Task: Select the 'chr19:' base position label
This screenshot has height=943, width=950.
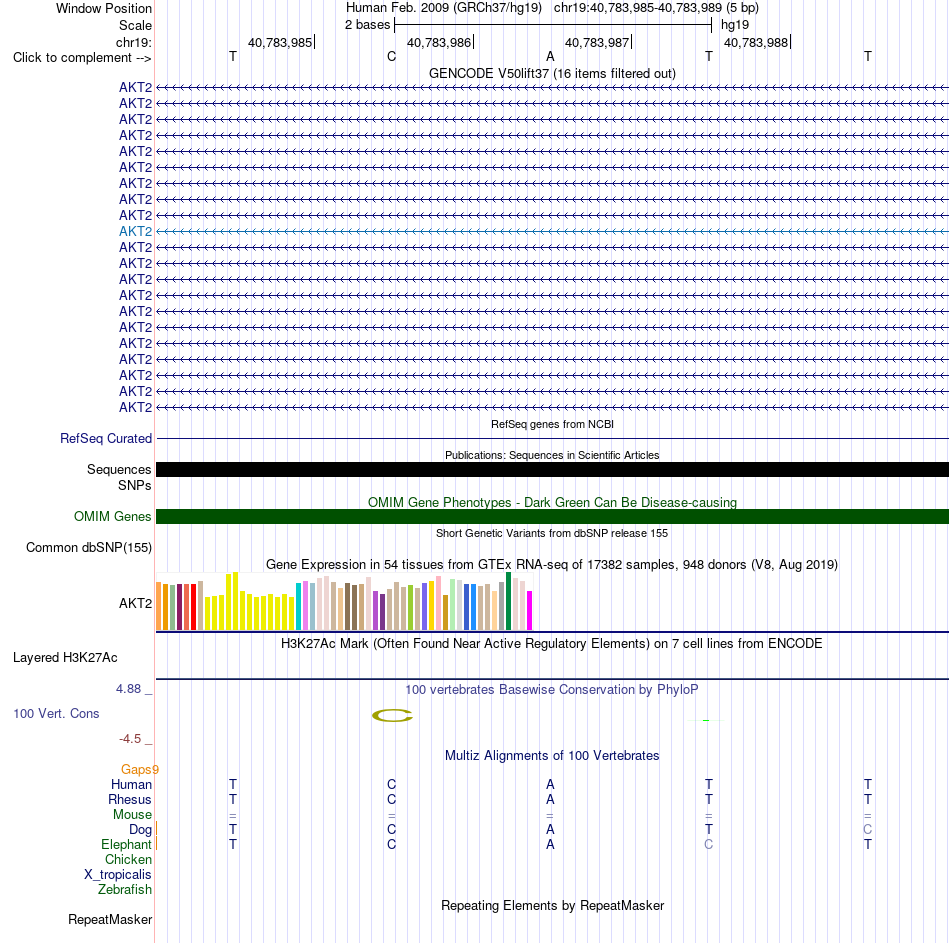Action: tap(133, 42)
